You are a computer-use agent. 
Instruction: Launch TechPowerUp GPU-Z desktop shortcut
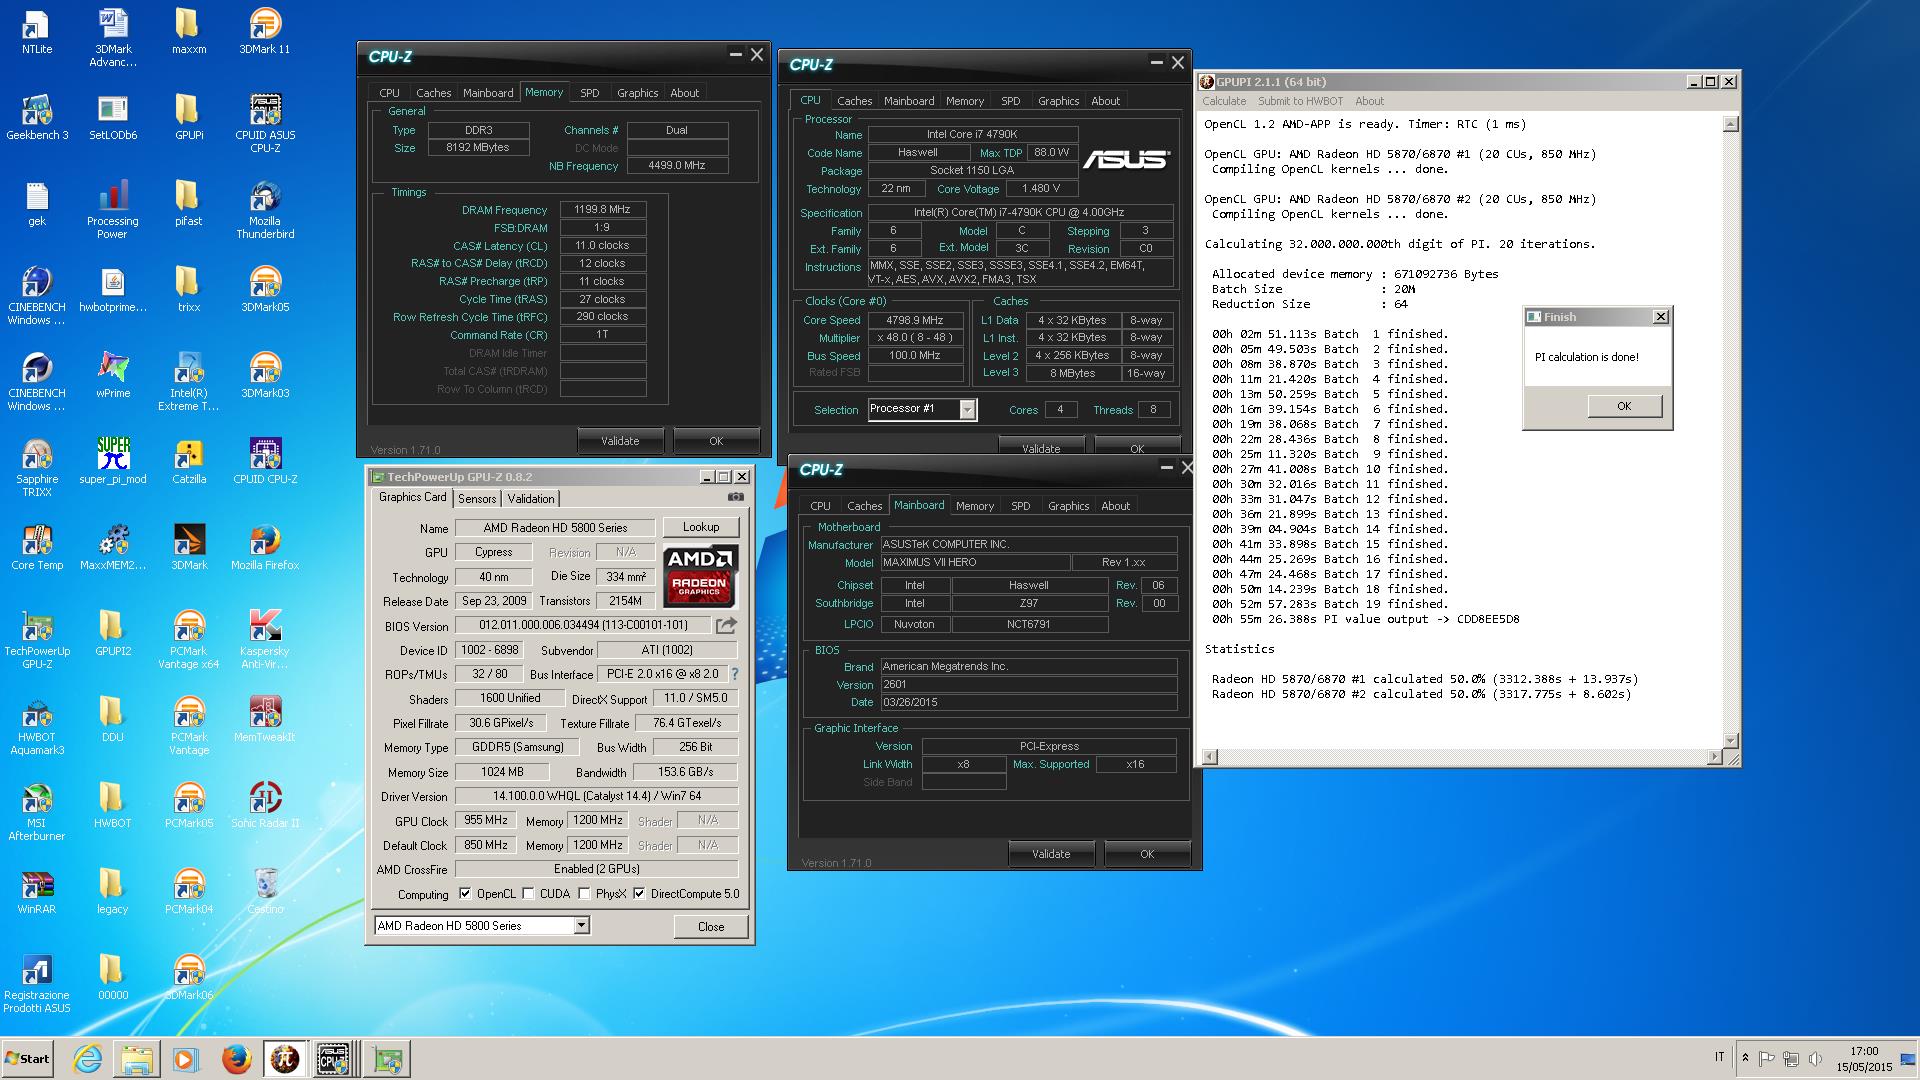[x=37, y=640]
